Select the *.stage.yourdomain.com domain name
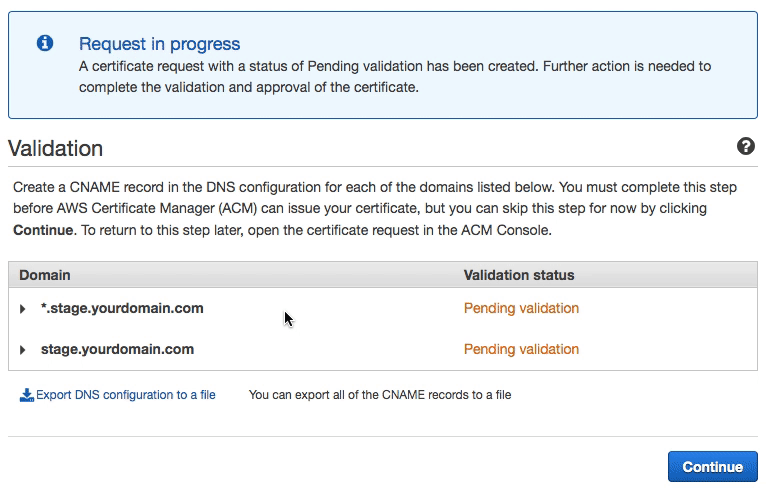This screenshot has height=492, width=766. tap(122, 308)
